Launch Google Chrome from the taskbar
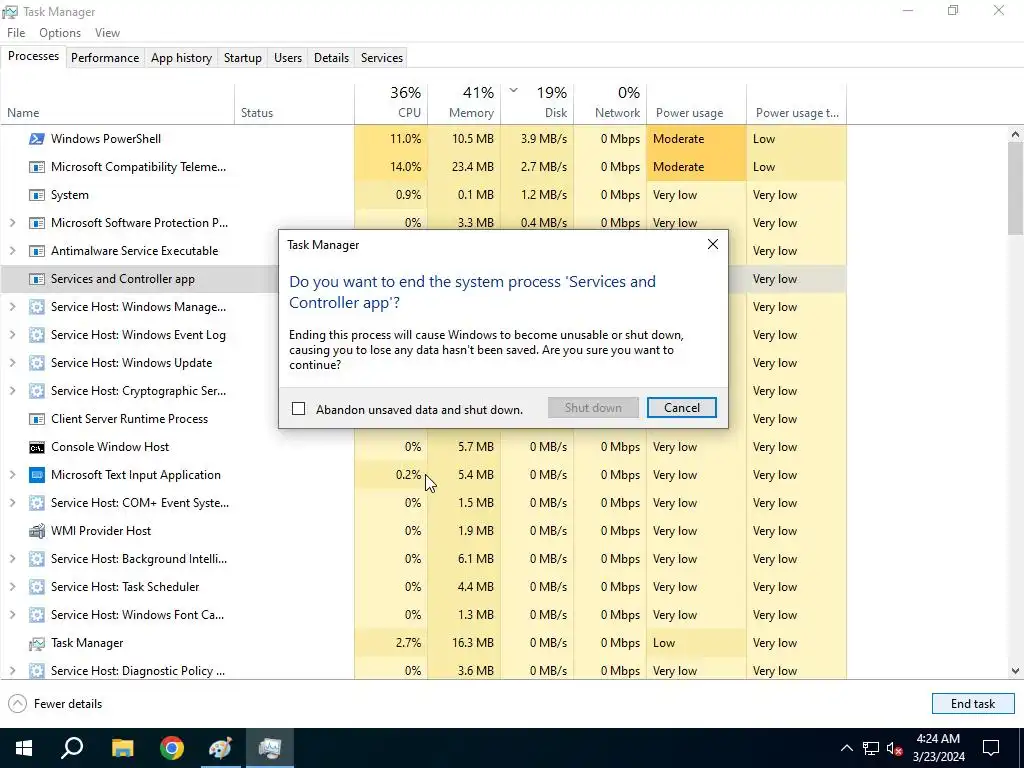 click(172, 748)
